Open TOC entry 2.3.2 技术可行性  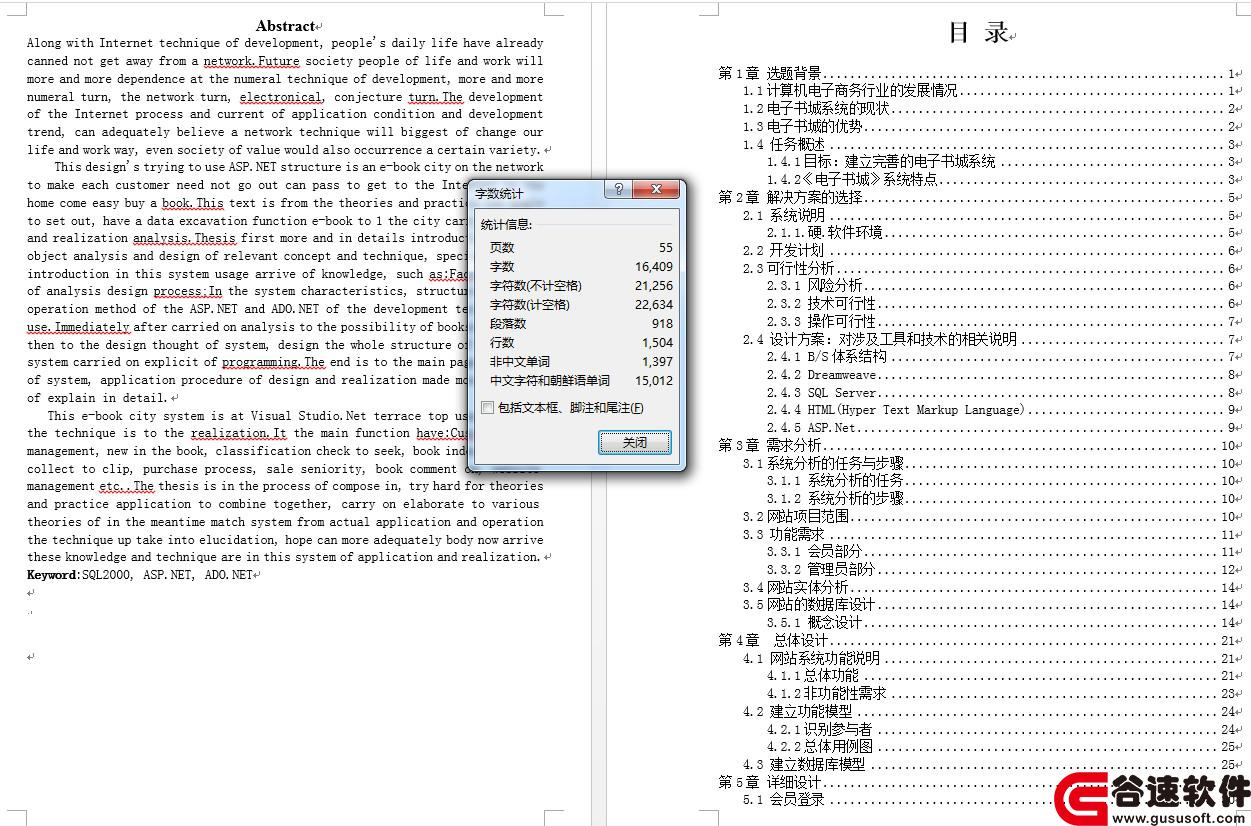[x=1003, y=304]
